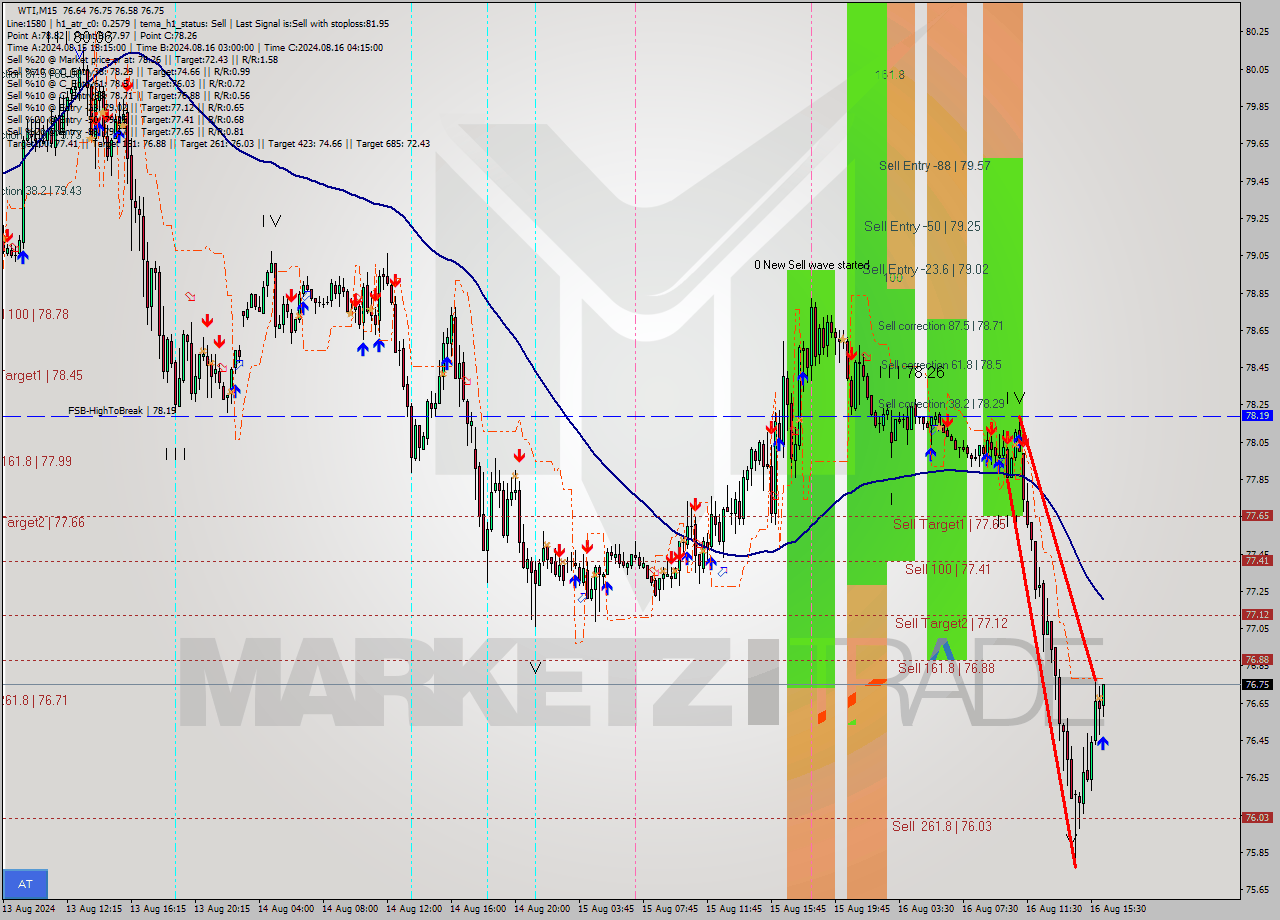Click the blue AT button
This screenshot has width=1280, height=920.
coord(25,884)
